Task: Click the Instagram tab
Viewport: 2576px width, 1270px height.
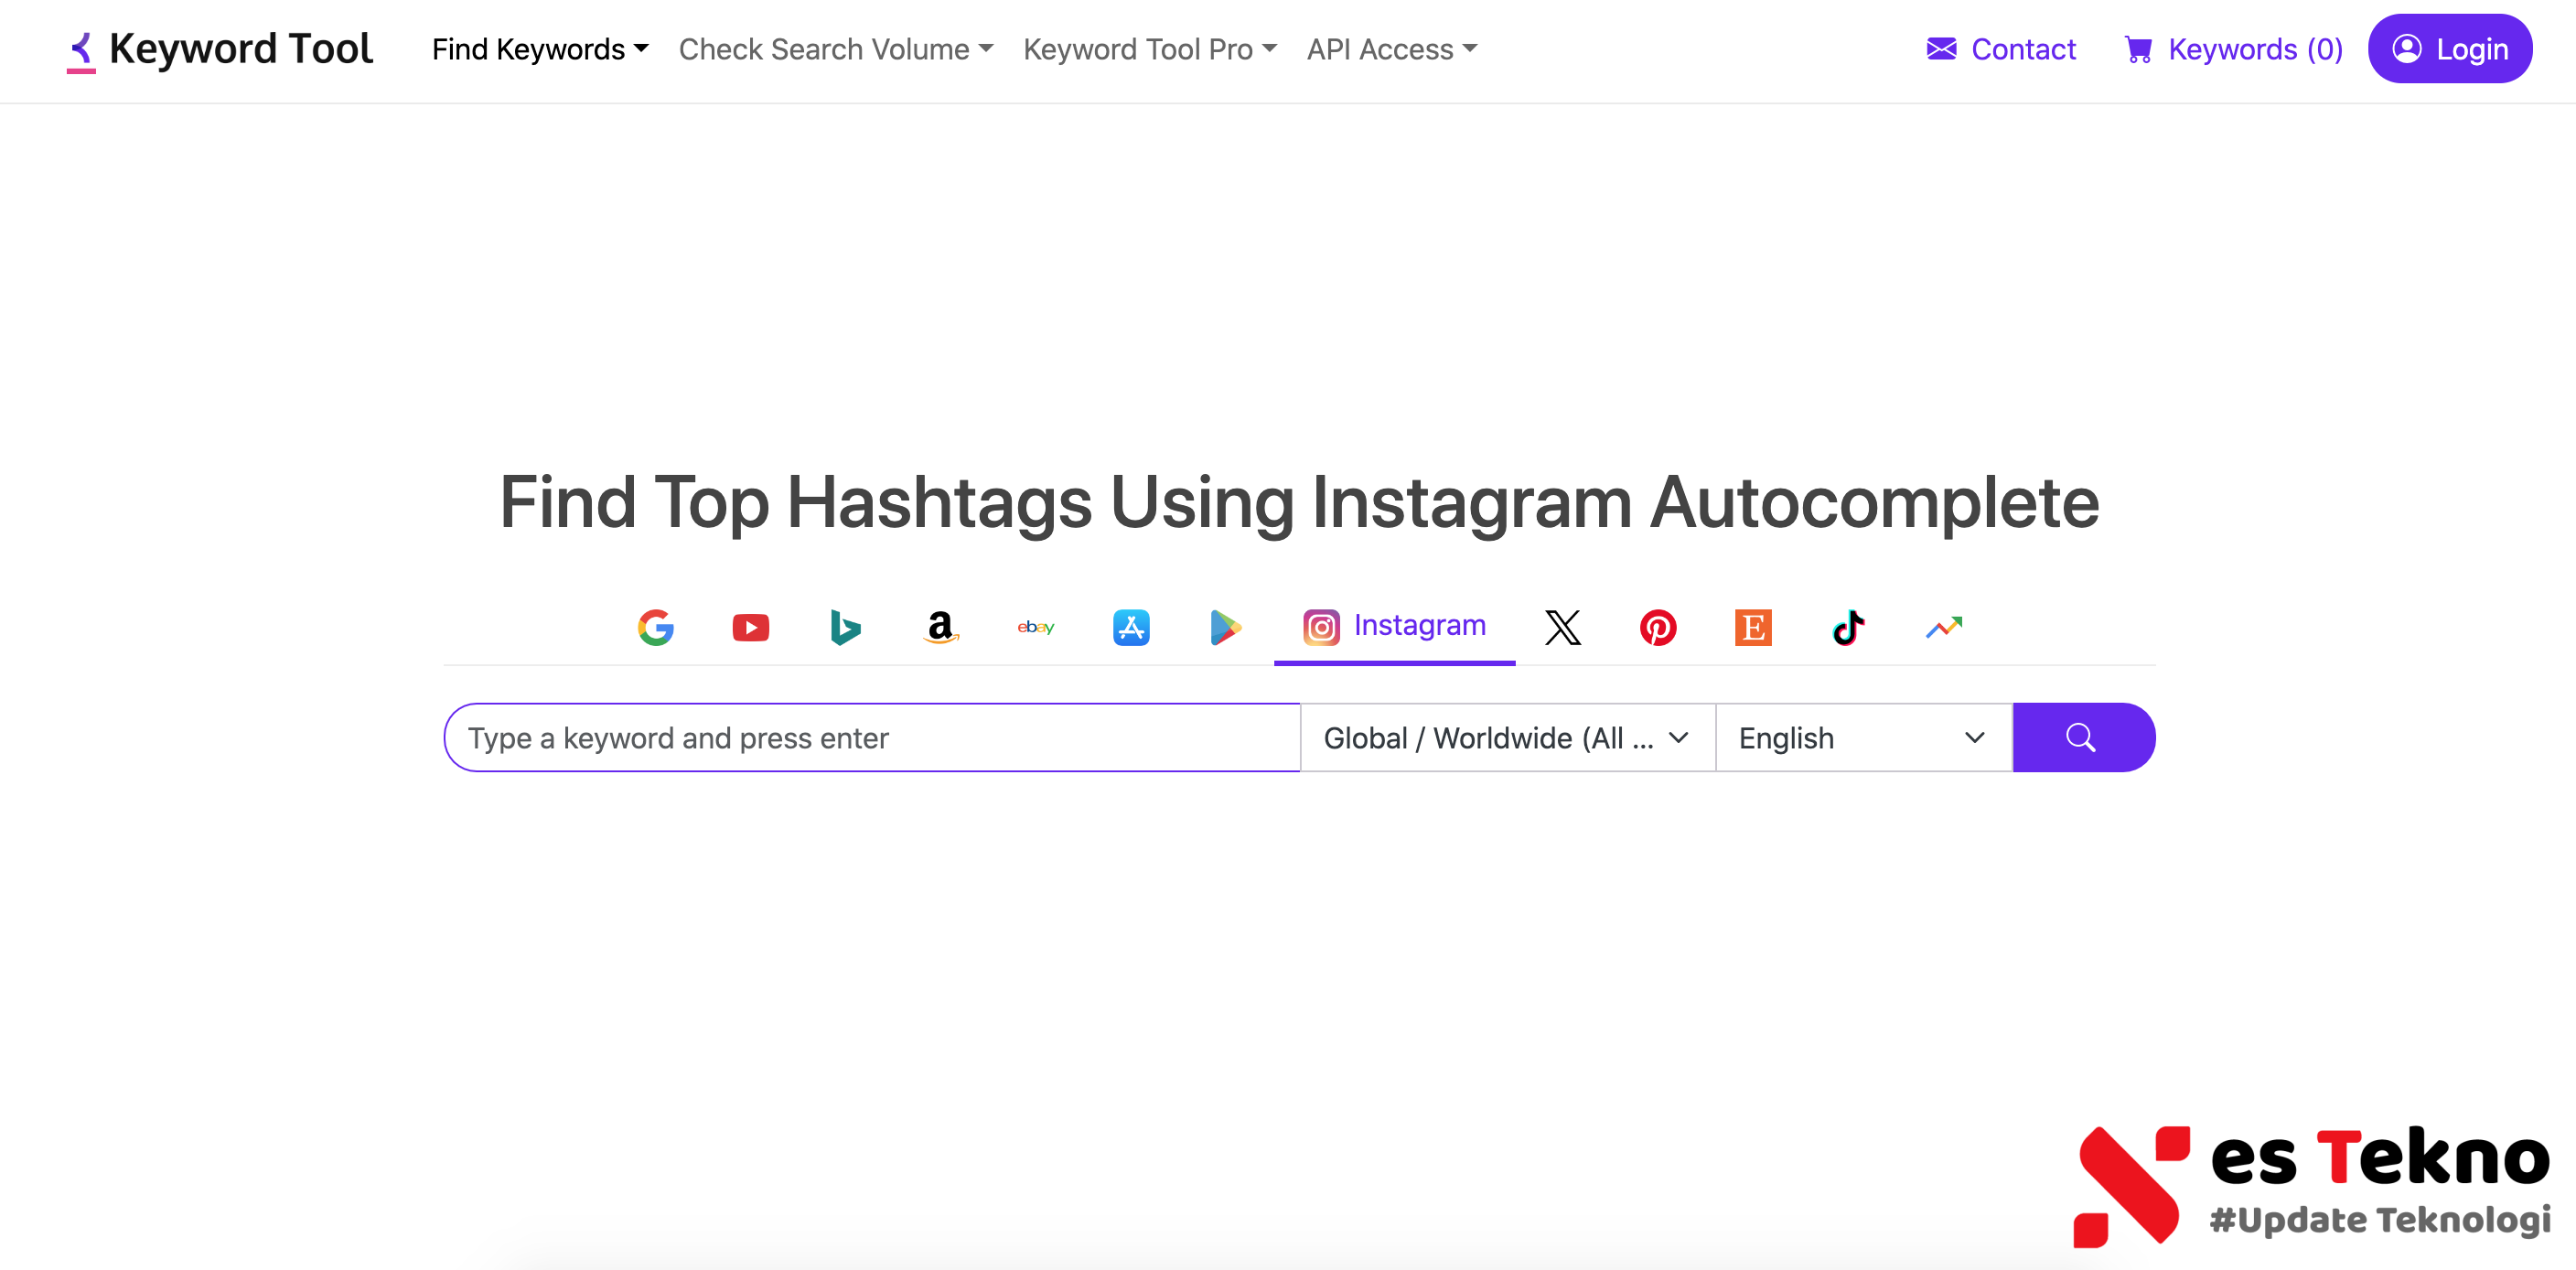Action: [x=1394, y=626]
